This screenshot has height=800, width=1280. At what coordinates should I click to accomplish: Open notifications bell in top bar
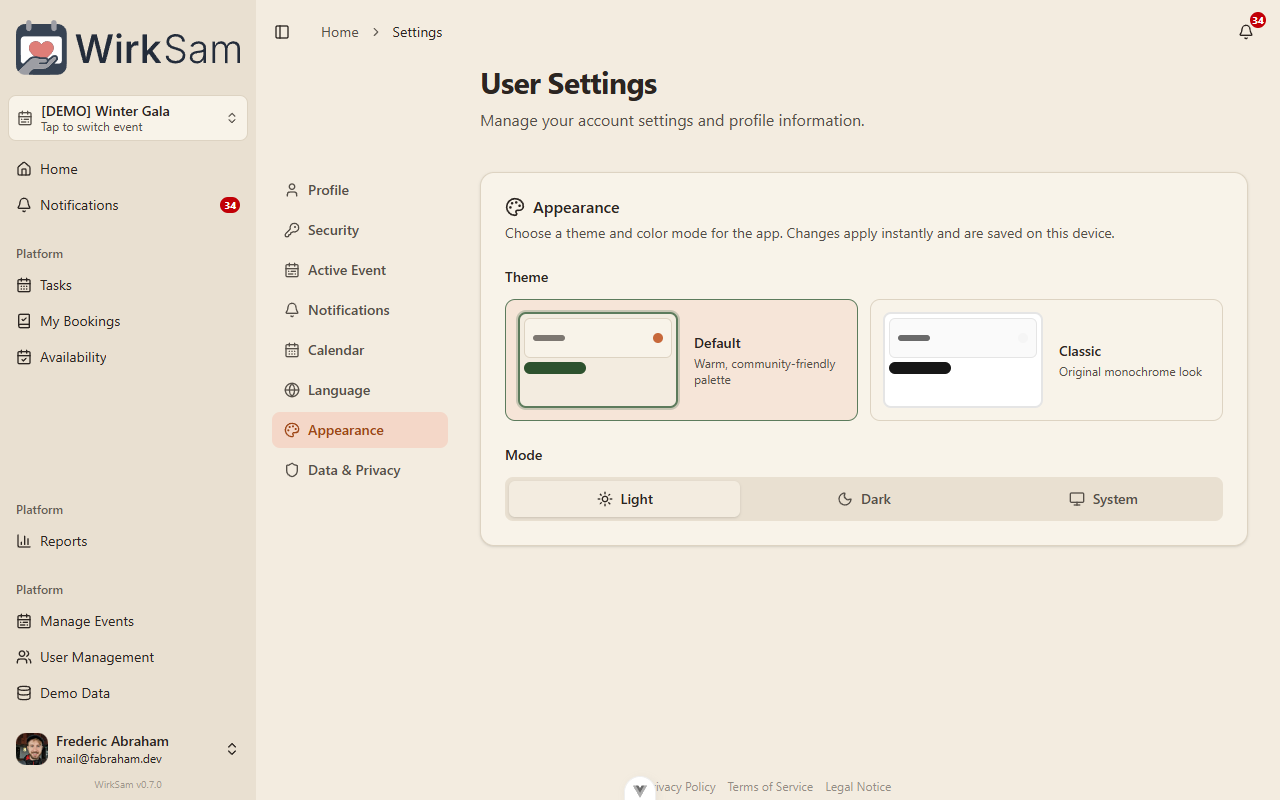(x=1246, y=32)
